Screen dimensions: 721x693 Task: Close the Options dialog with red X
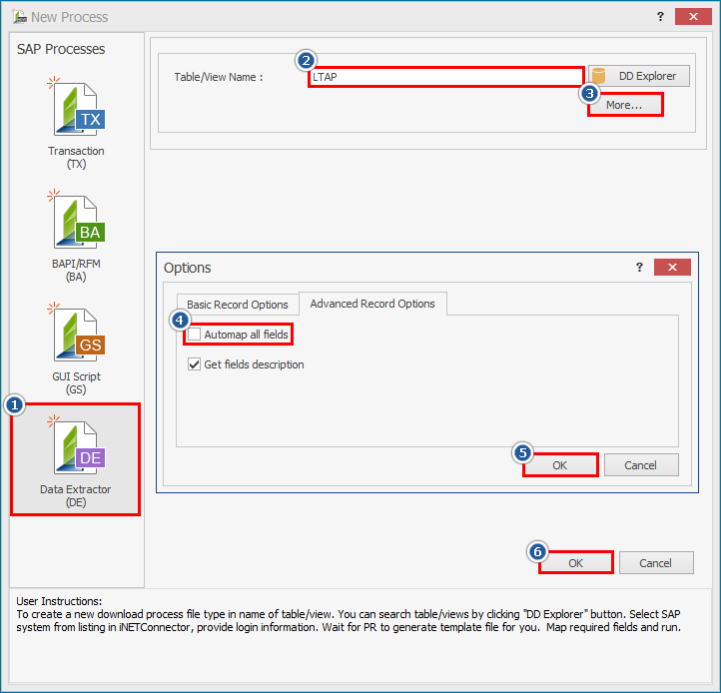point(673,268)
